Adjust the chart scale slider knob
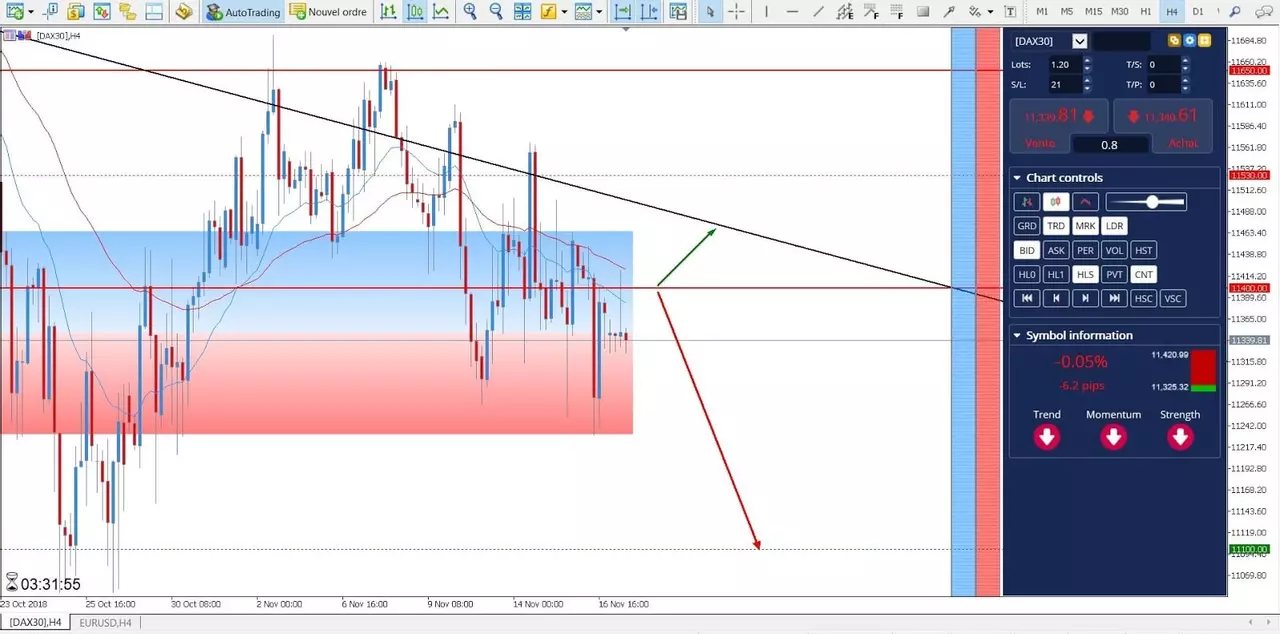Image resolution: width=1280 pixels, height=634 pixels. (1153, 202)
